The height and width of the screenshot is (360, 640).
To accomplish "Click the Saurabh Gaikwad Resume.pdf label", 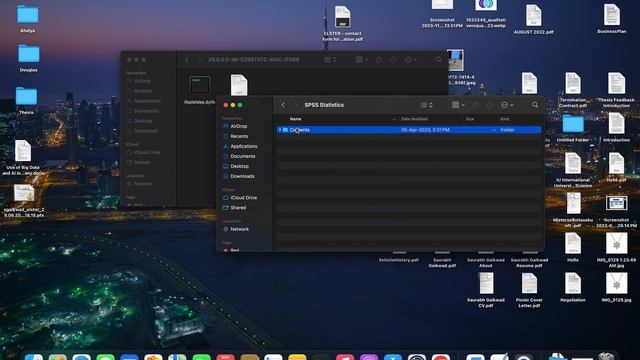I will click(x=529, y=262).
